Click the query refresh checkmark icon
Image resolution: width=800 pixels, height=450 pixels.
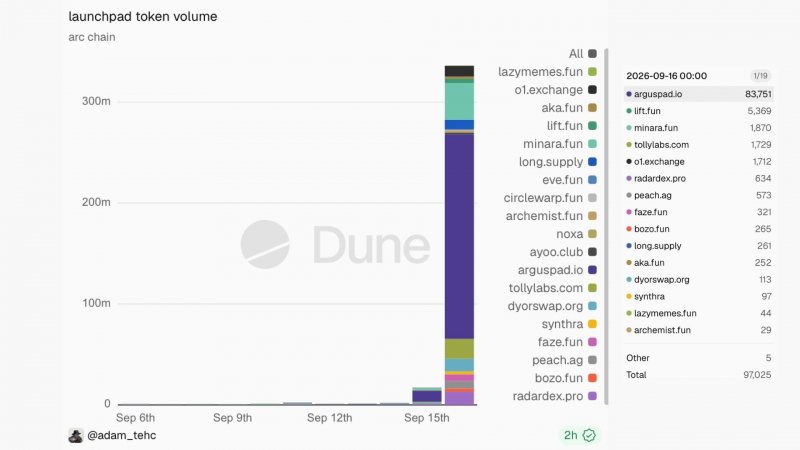click(x=589, y=435)
